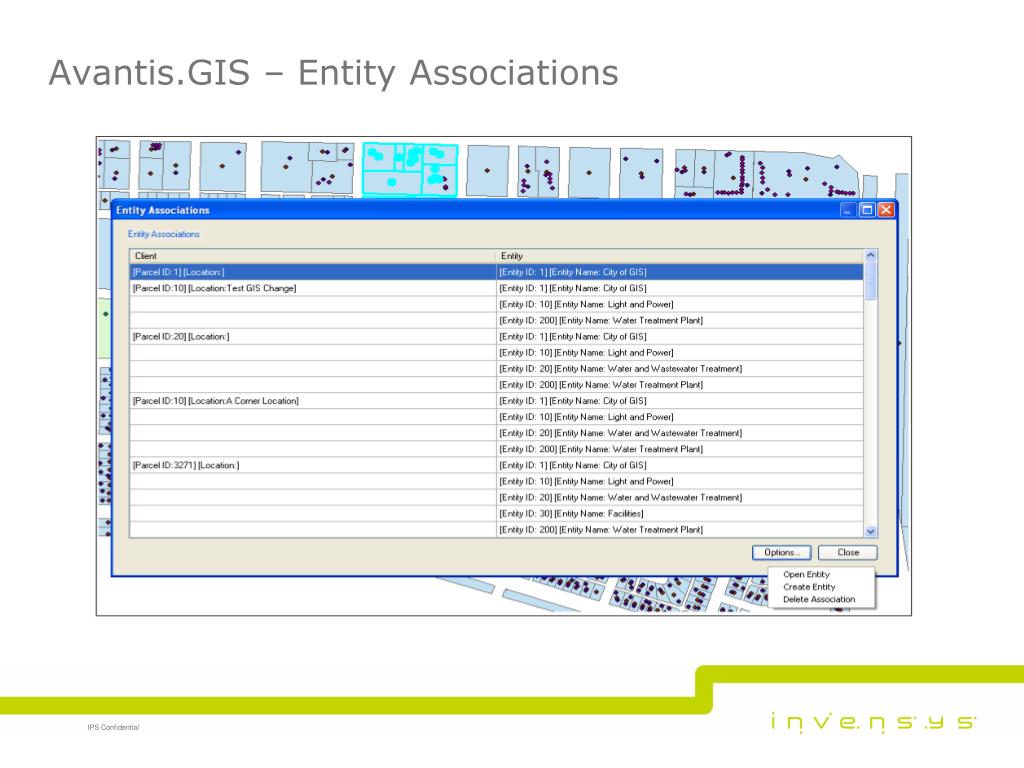Select City of GIS entity in A Corner Location row

point(680,401)
